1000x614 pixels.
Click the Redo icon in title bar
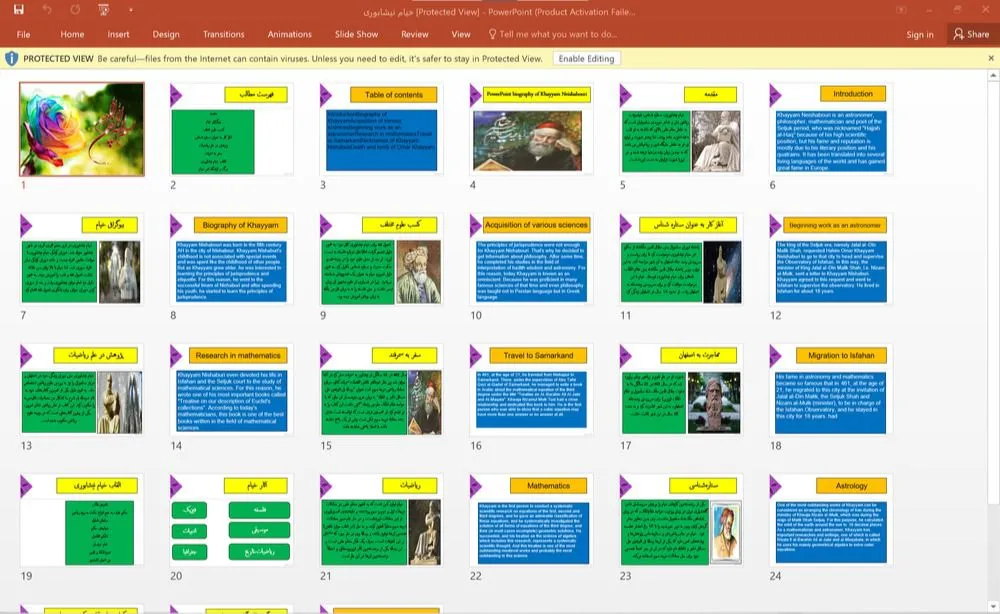click(76, 10)
